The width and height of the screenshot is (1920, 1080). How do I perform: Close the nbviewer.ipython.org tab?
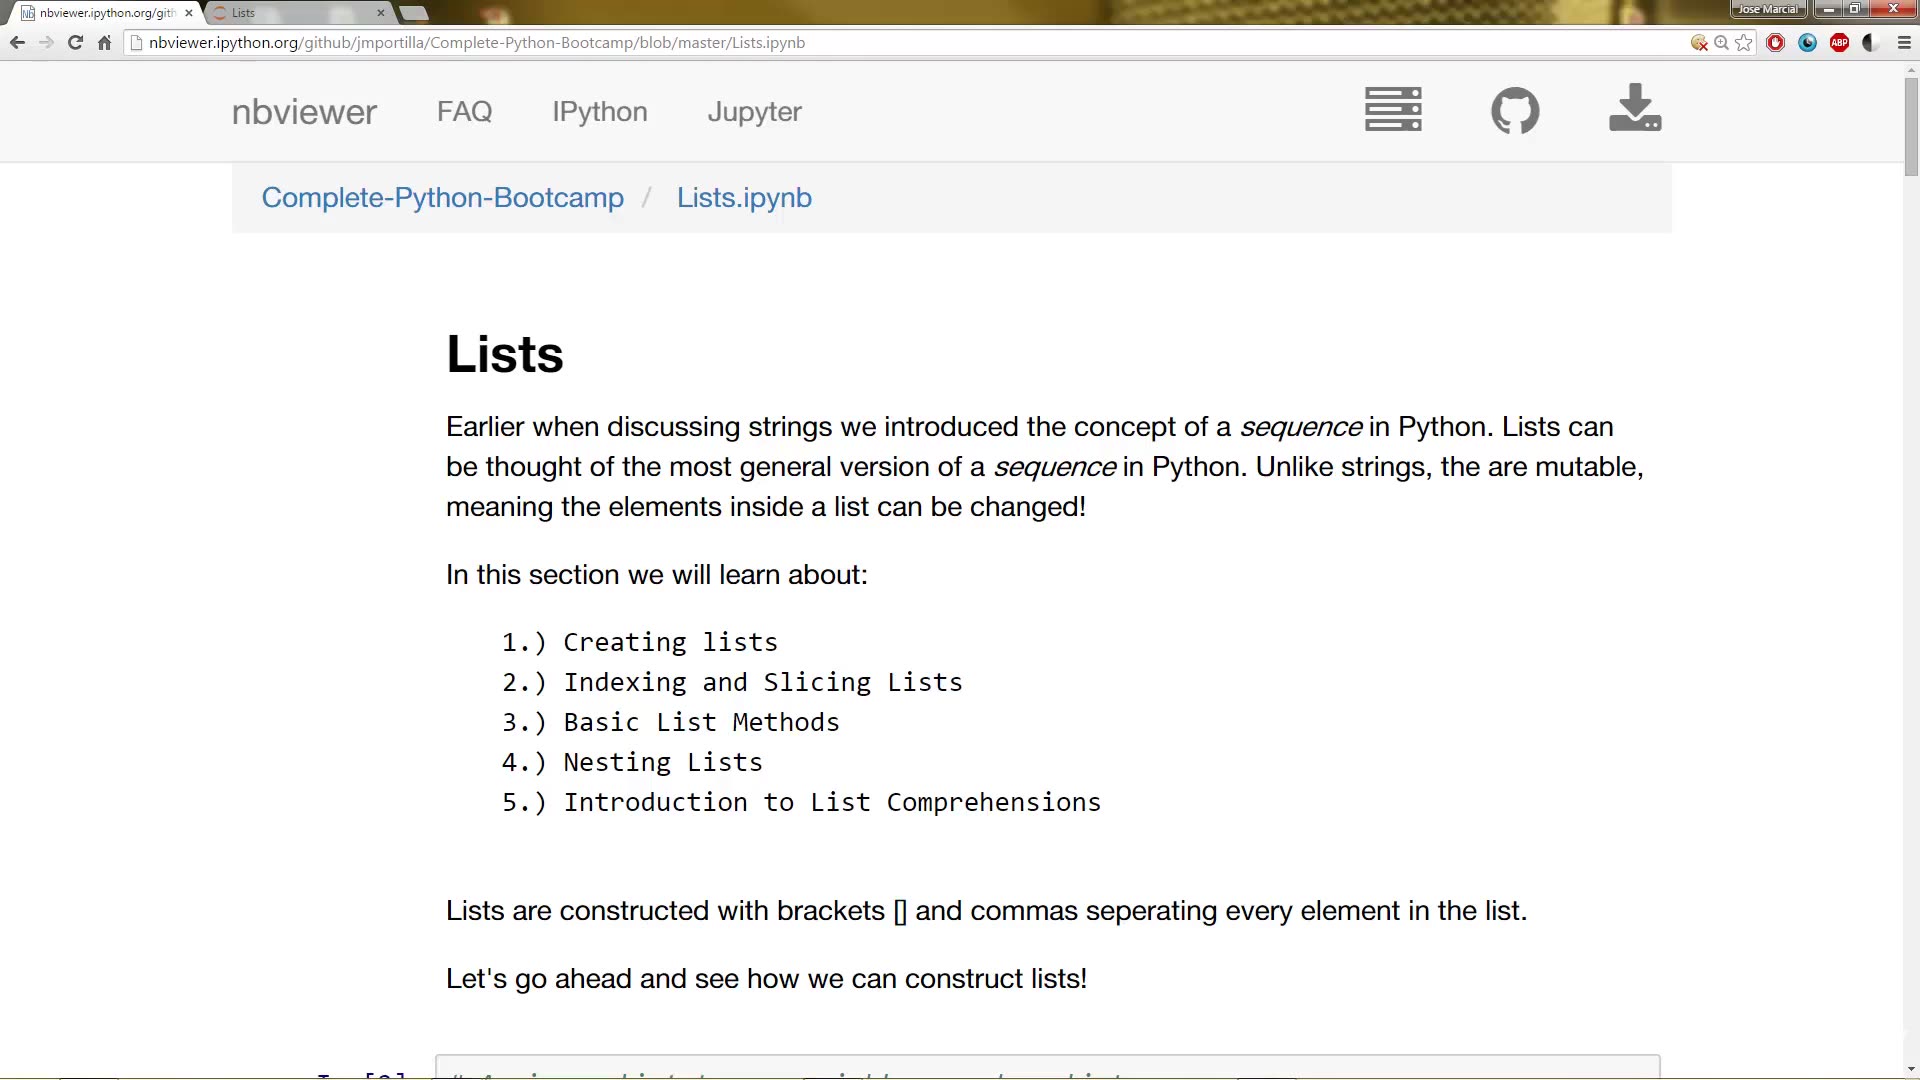[189, 13]
